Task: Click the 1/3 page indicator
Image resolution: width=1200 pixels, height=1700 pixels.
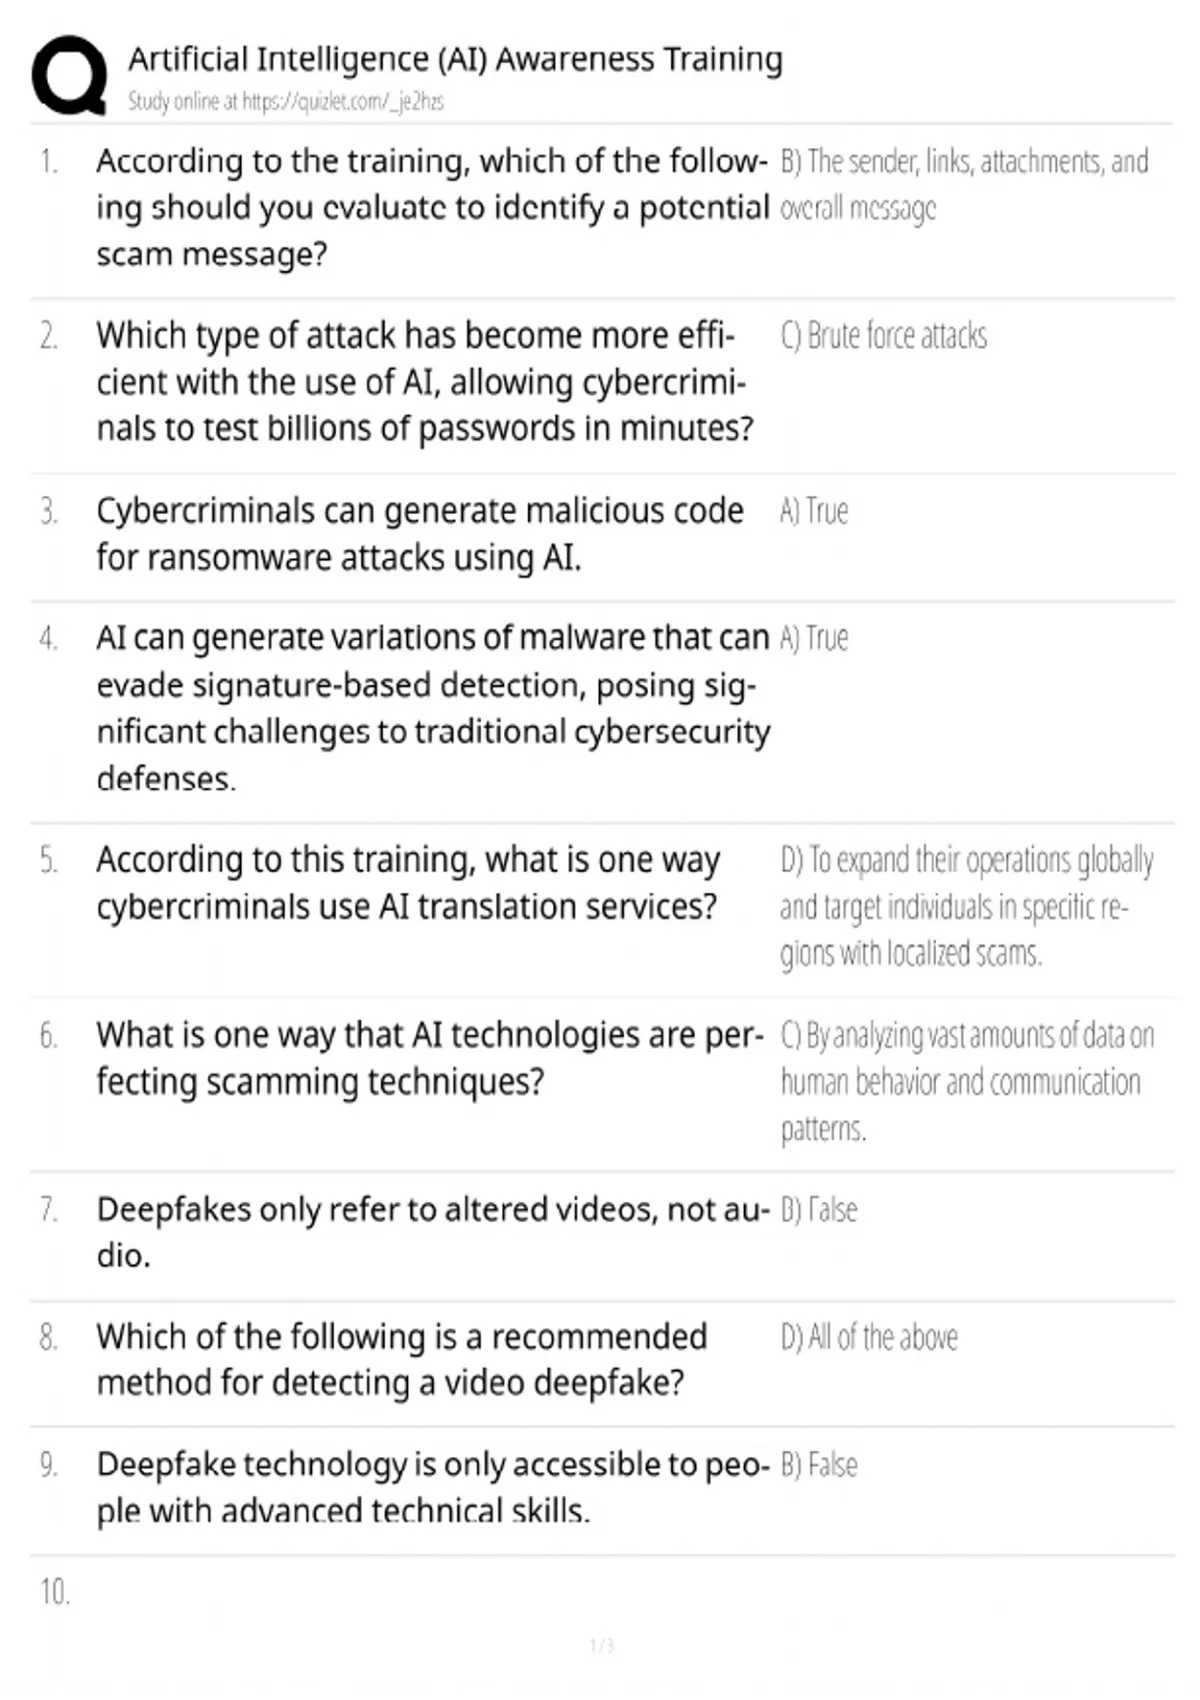Action: pos(601,1645)
